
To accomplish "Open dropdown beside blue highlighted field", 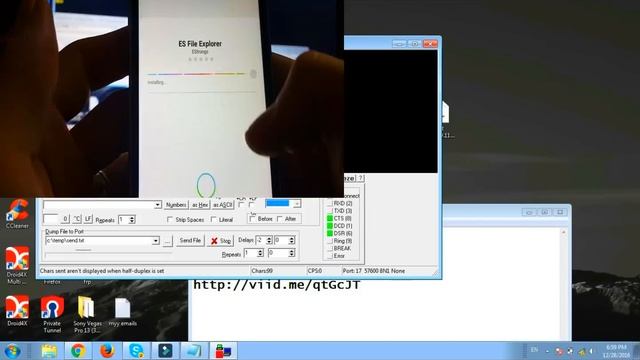I will point(297,203).
